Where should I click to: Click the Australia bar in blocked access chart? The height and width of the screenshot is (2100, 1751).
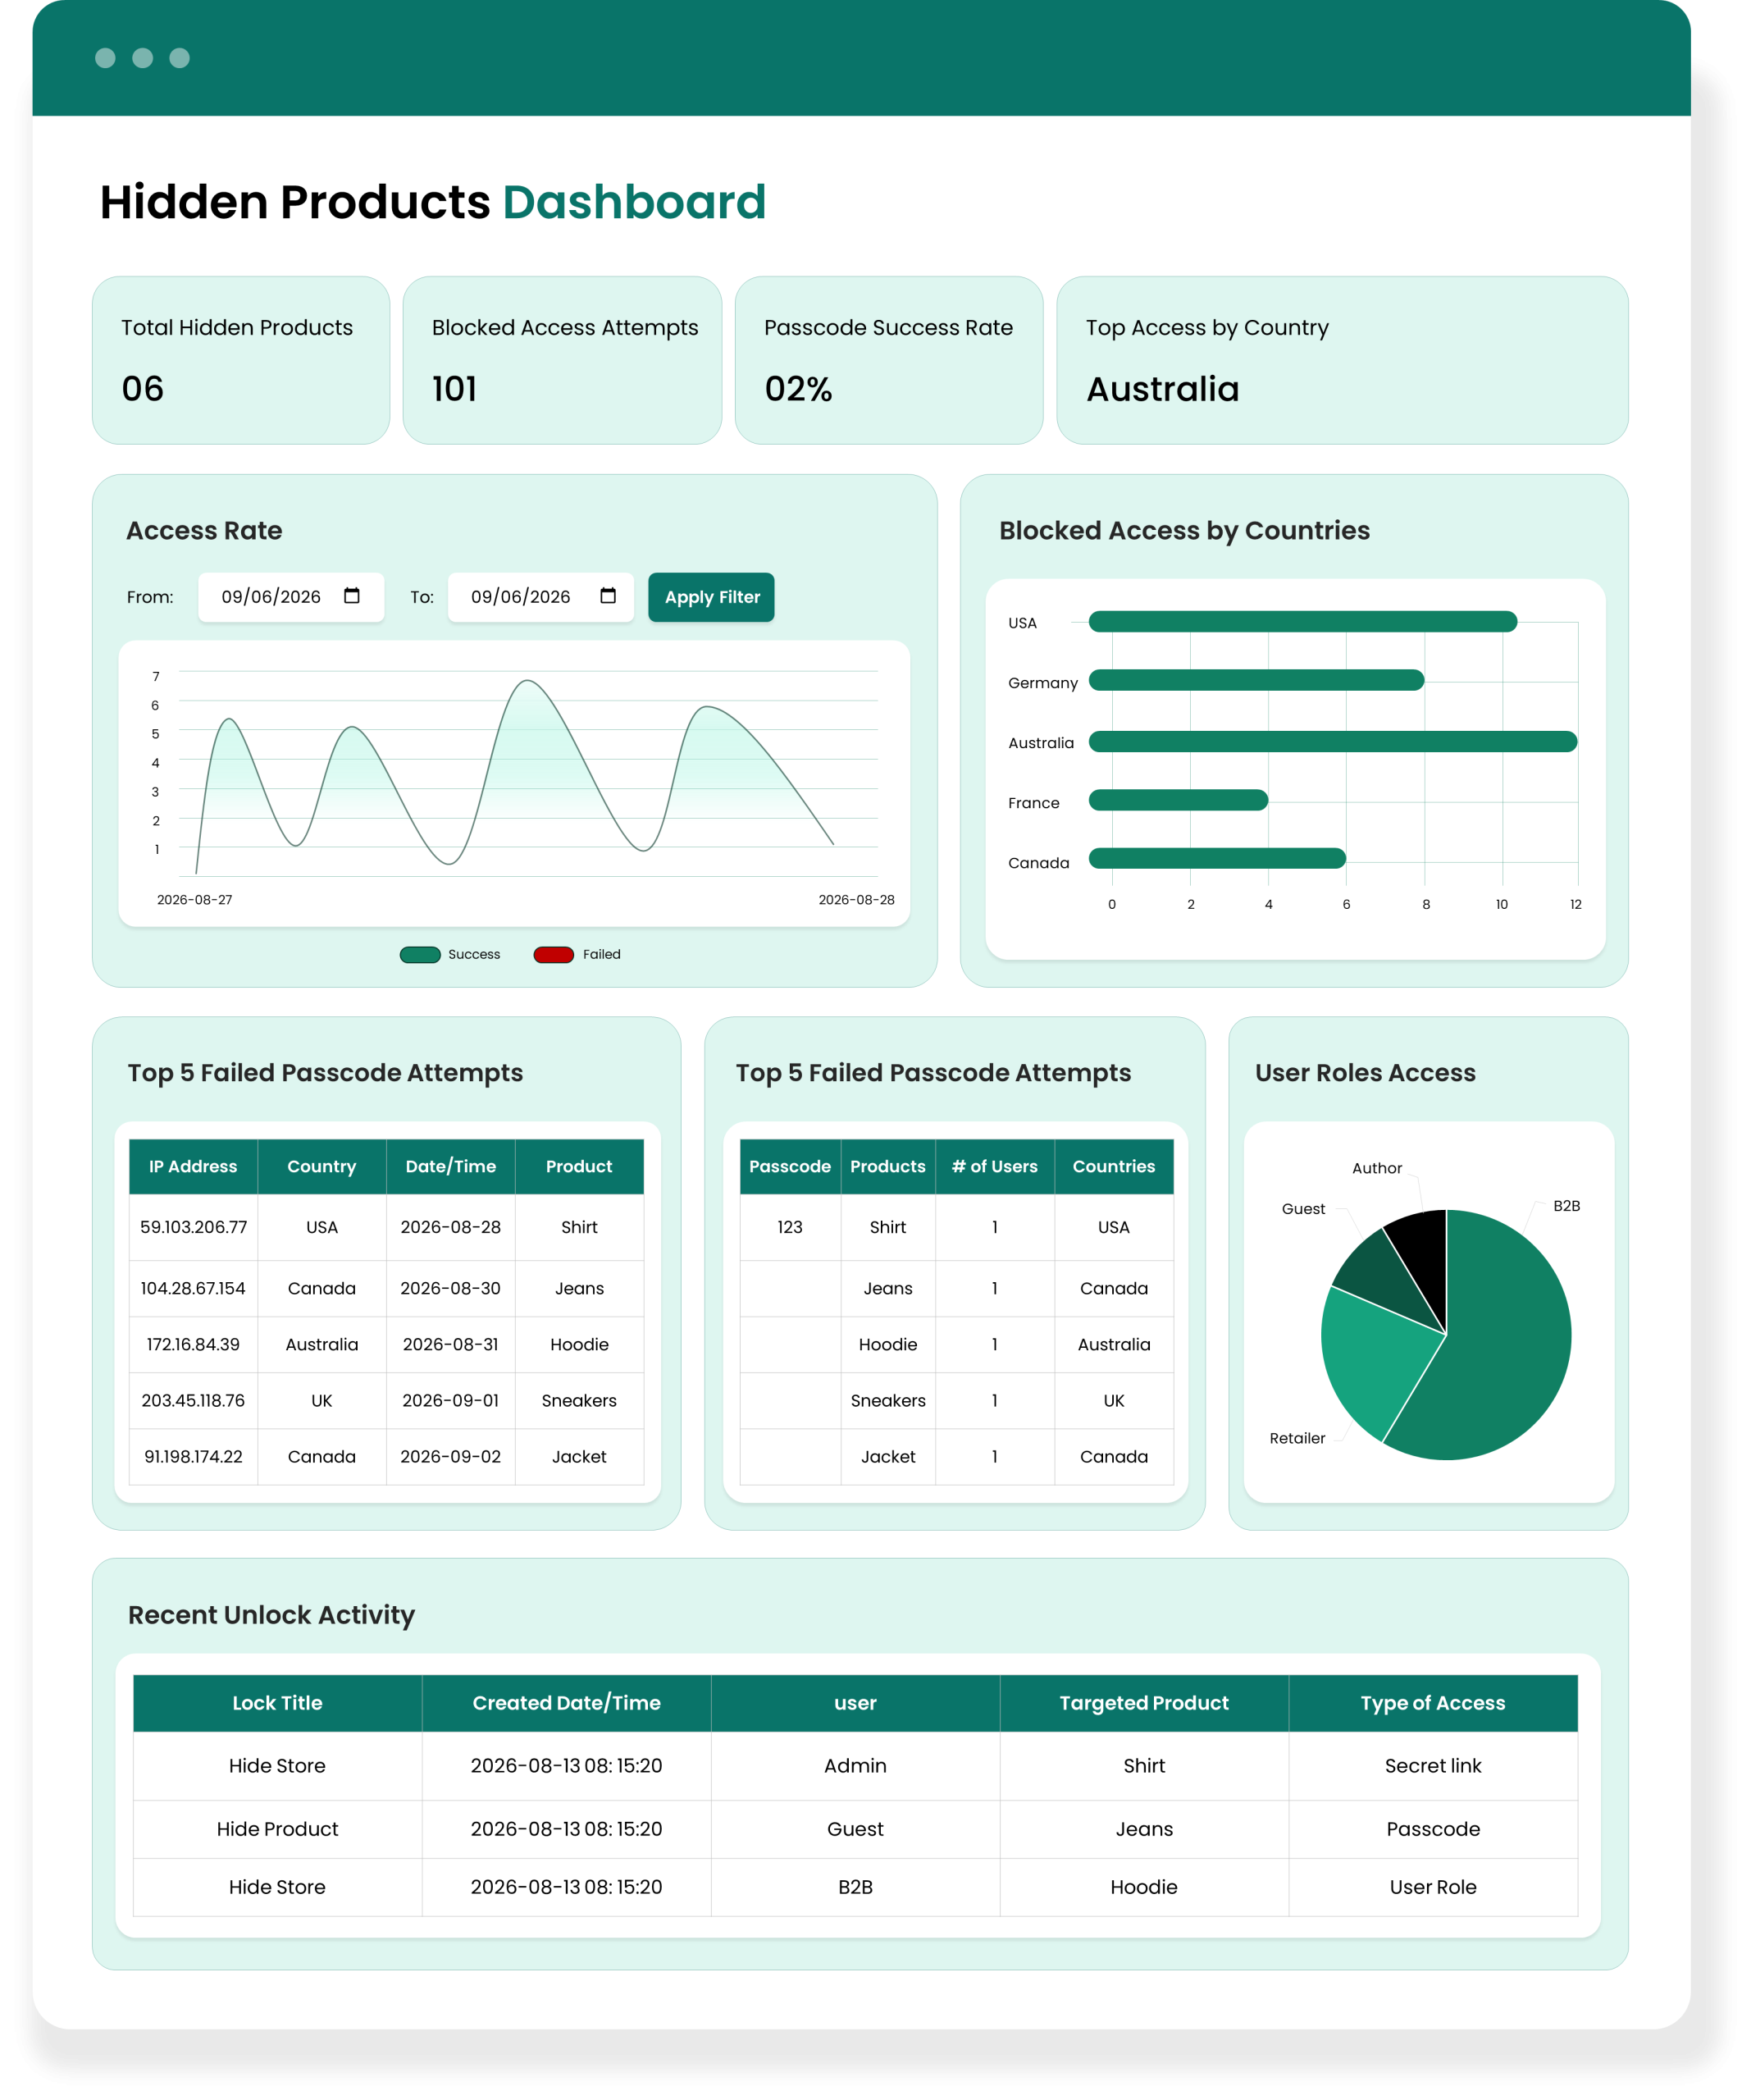click(x=1333, y=741)
